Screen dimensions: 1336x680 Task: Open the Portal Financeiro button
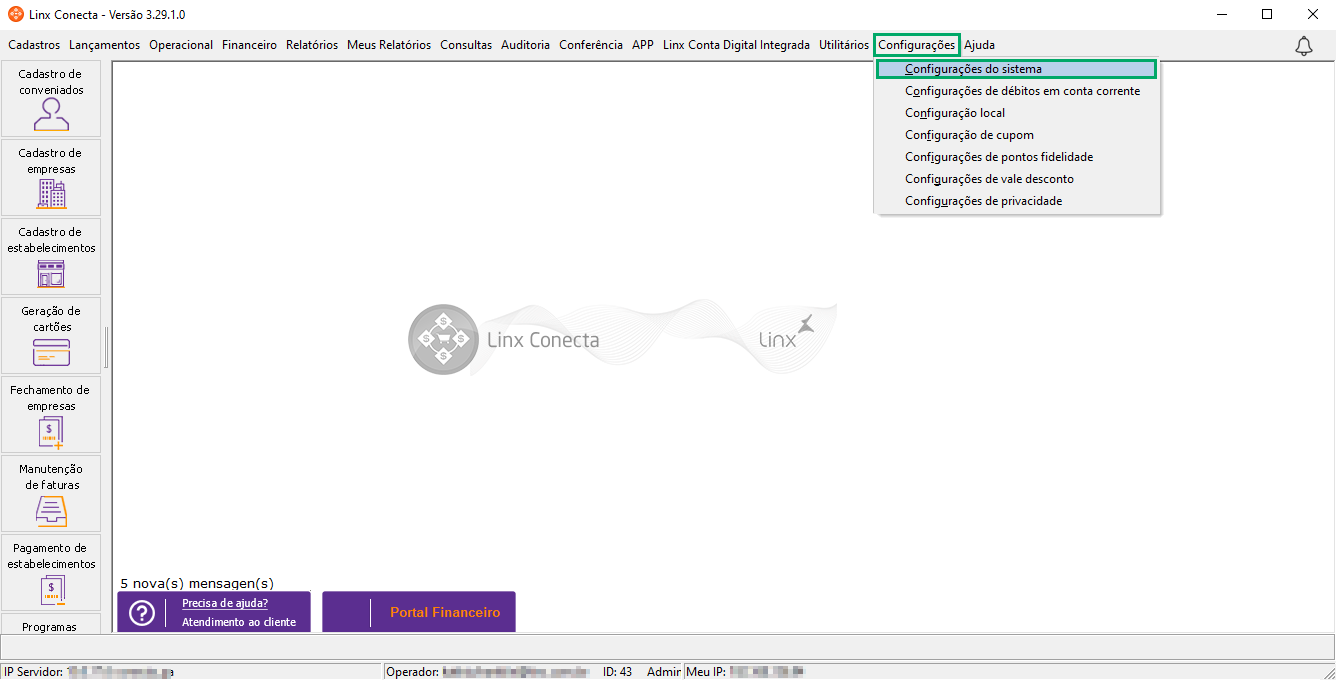tap(419, 612)
